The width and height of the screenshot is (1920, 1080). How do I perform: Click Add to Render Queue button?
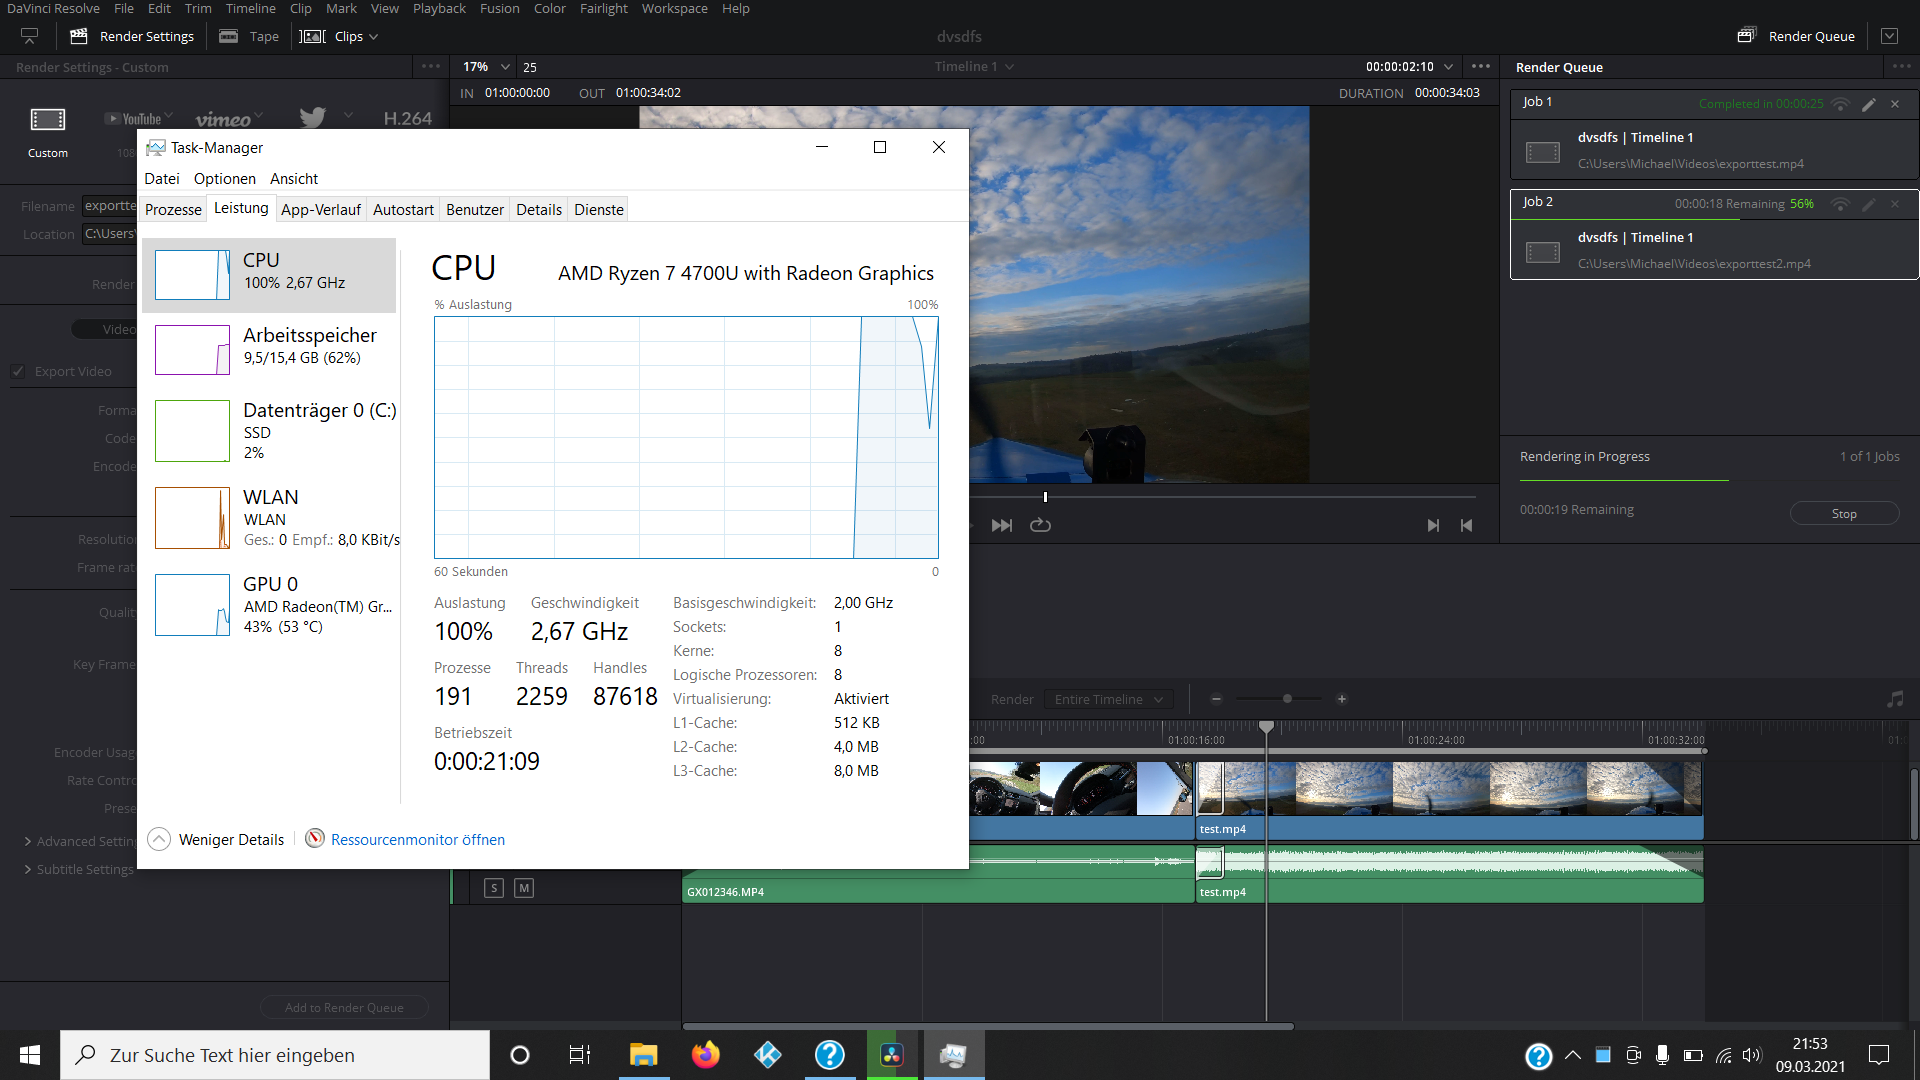click(x=344, y=1007)
